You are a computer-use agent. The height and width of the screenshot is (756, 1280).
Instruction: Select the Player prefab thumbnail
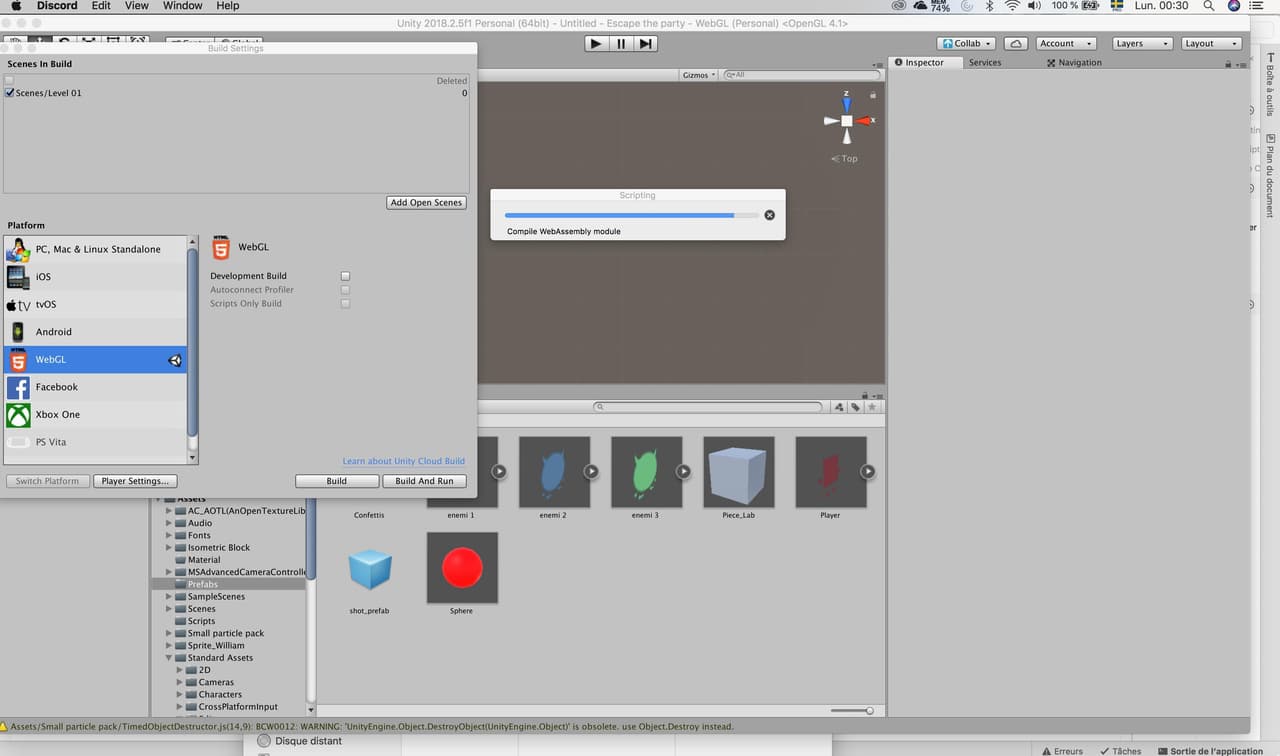(x=830, y=472)
